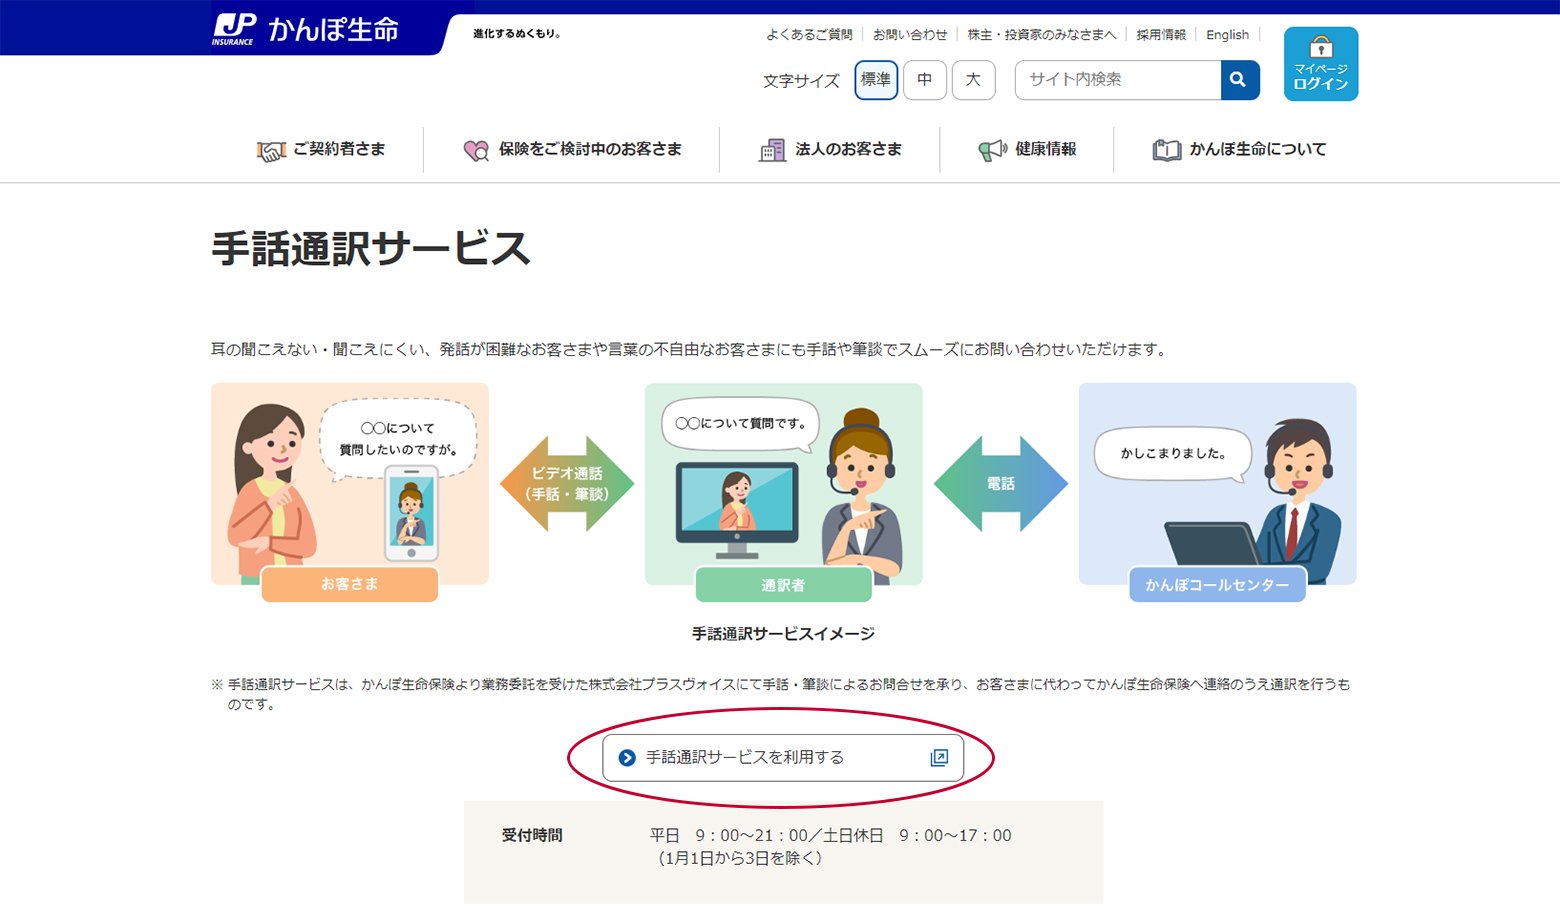
Task: Open よくあるご質問 link
Action: [x=809, y=35]
